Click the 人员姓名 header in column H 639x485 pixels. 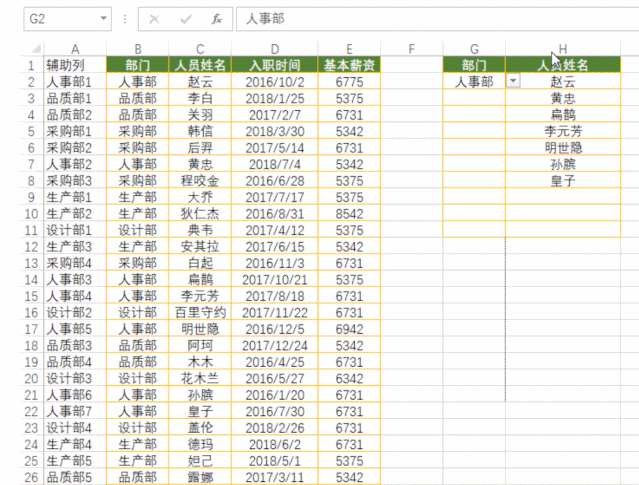pyautogui.click(x=563, y=65)
